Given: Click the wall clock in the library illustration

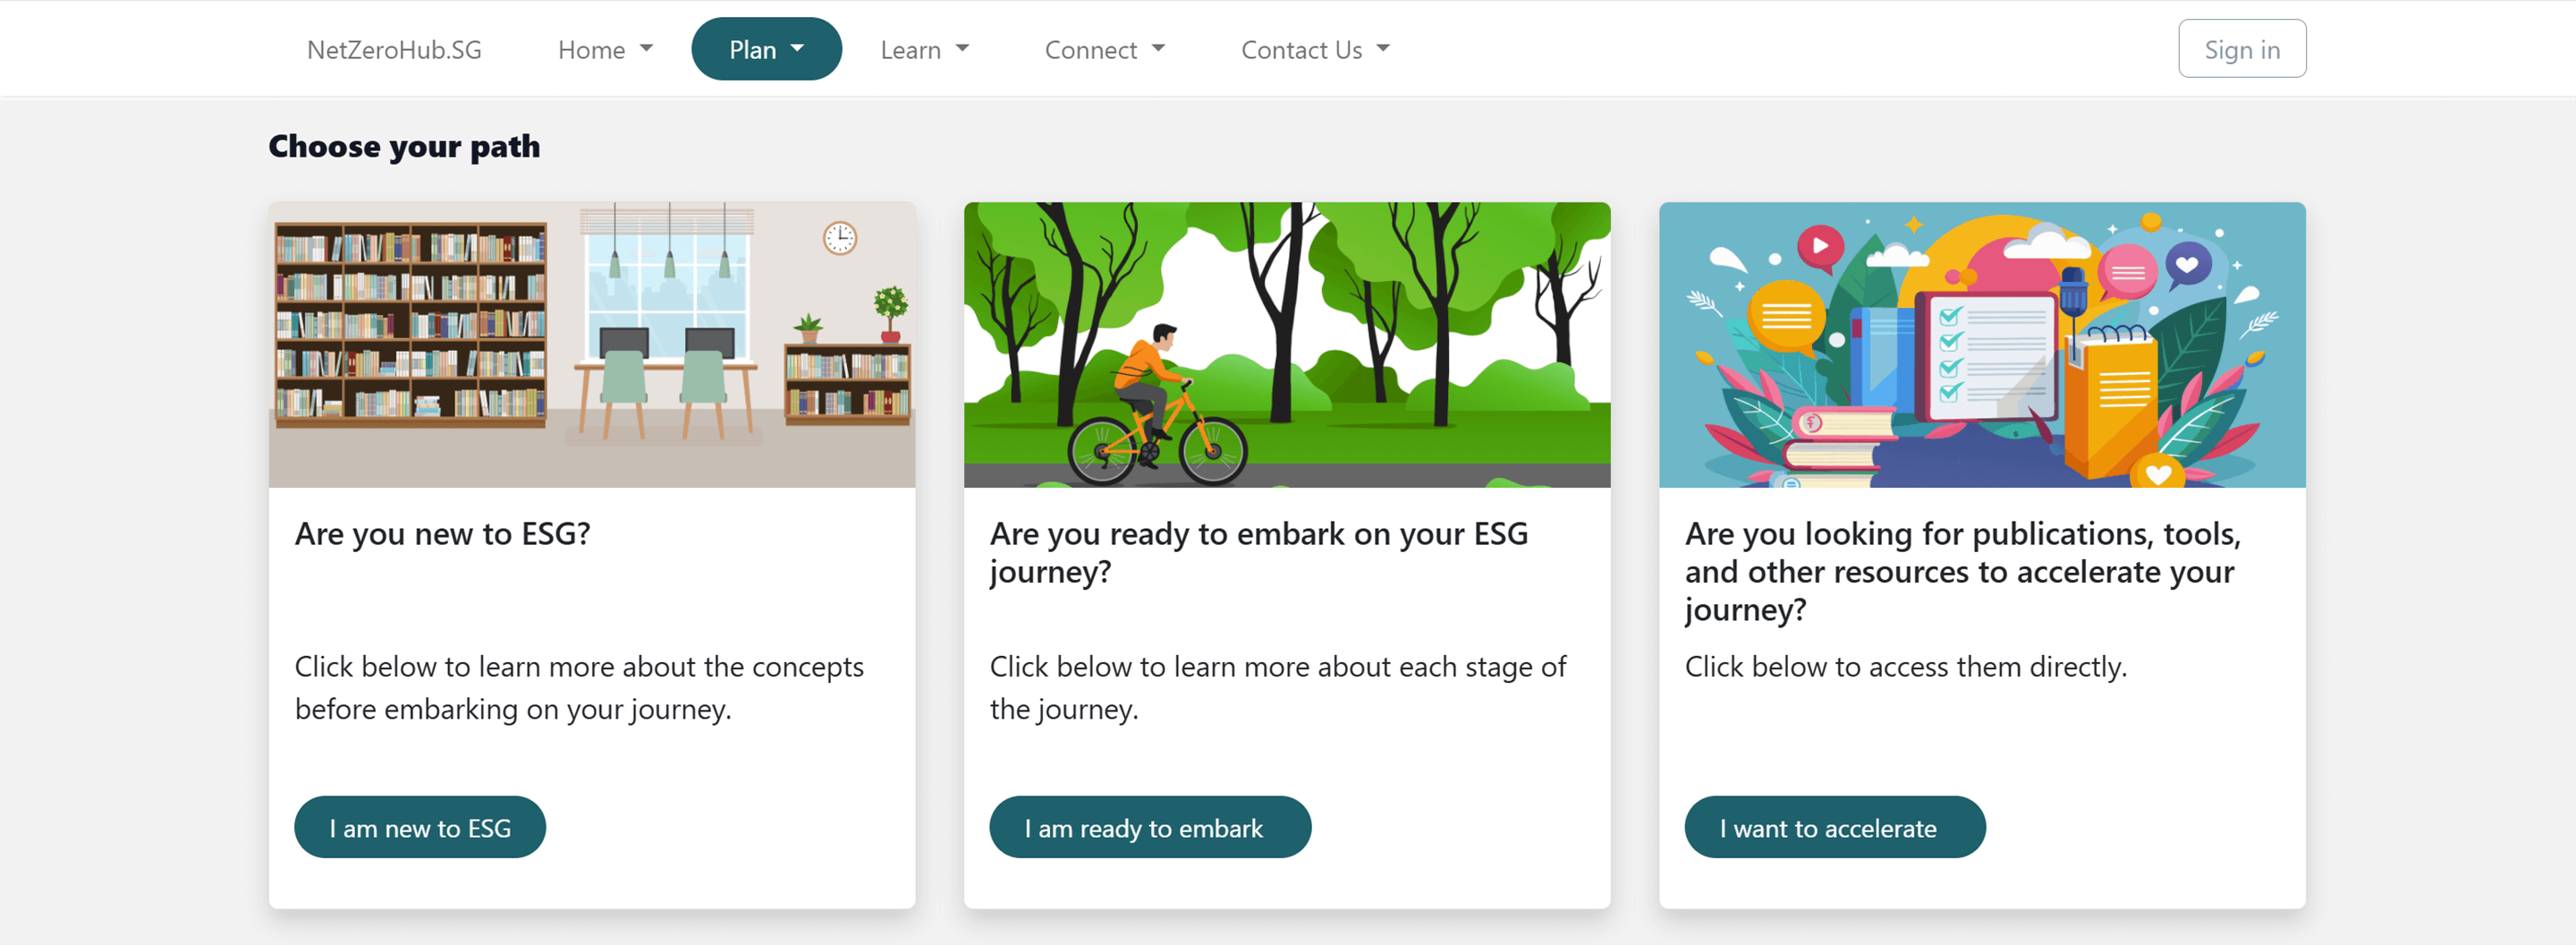Looking at the screenshot, I should (839, 238).
